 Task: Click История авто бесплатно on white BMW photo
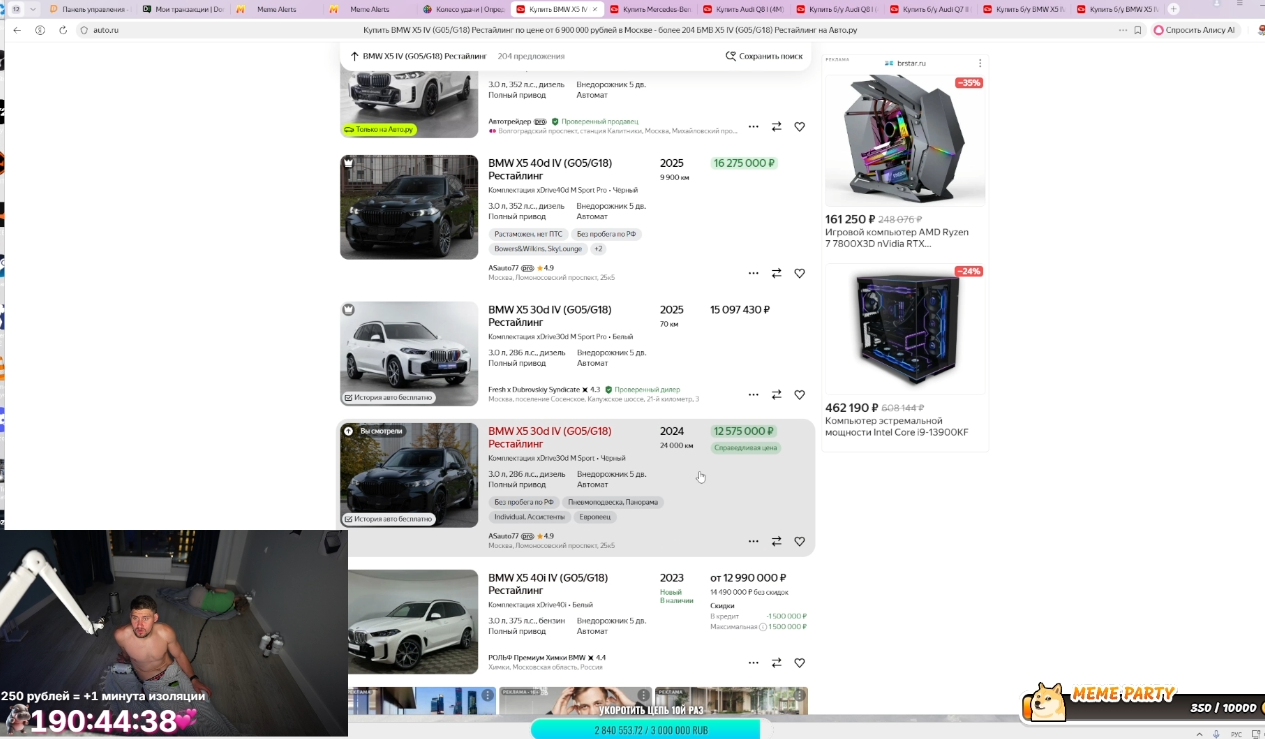[x=389, y=397]
